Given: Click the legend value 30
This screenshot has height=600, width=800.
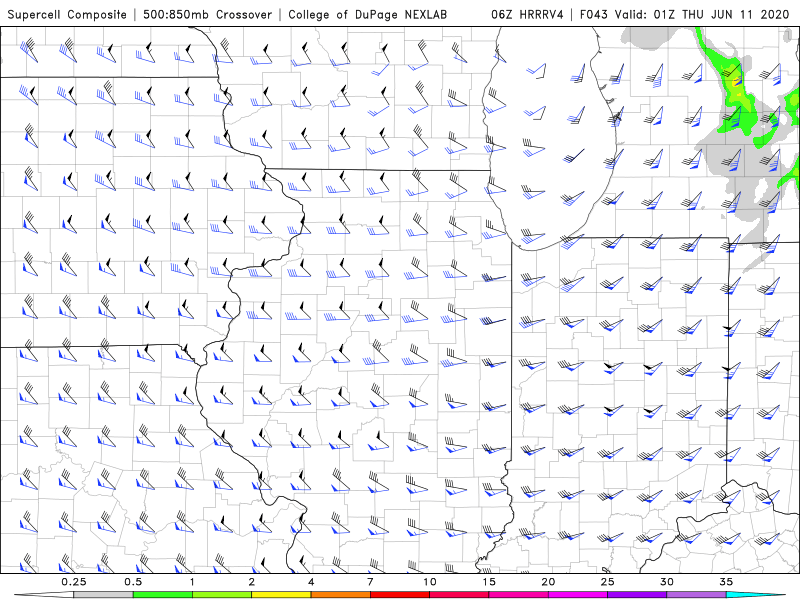Looking at the screenshot, I should point(666,582).
